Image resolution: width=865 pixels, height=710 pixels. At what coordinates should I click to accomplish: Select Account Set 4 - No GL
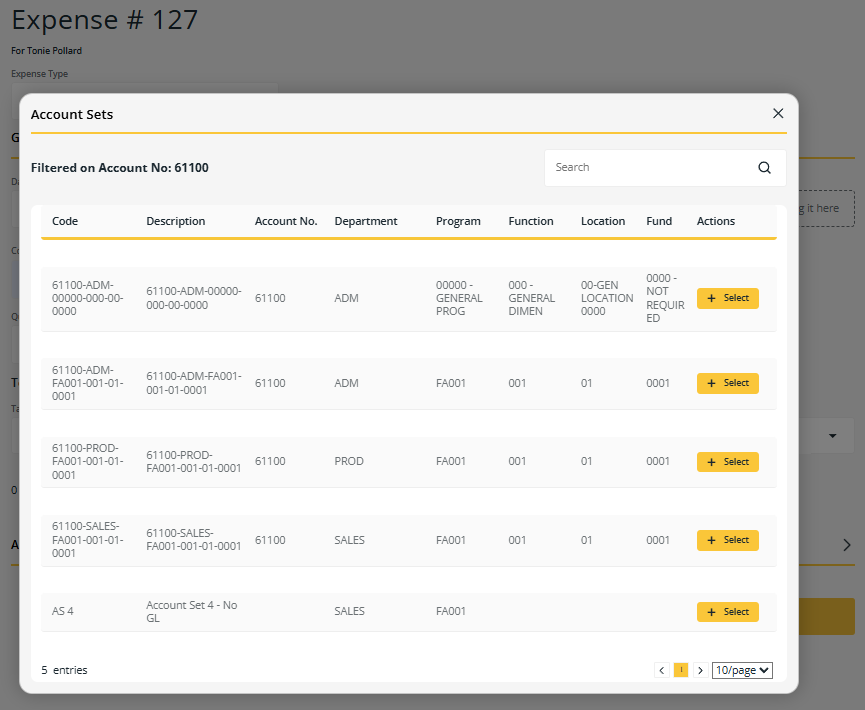(727, 611)
